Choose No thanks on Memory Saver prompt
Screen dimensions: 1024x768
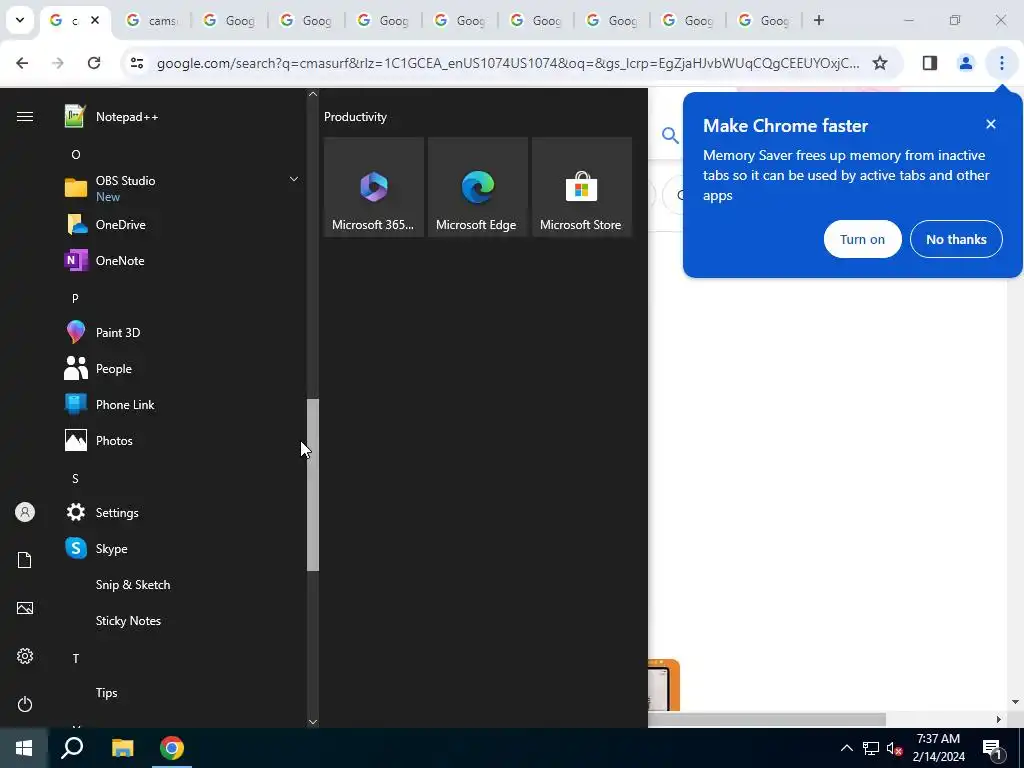coord(956,239)
